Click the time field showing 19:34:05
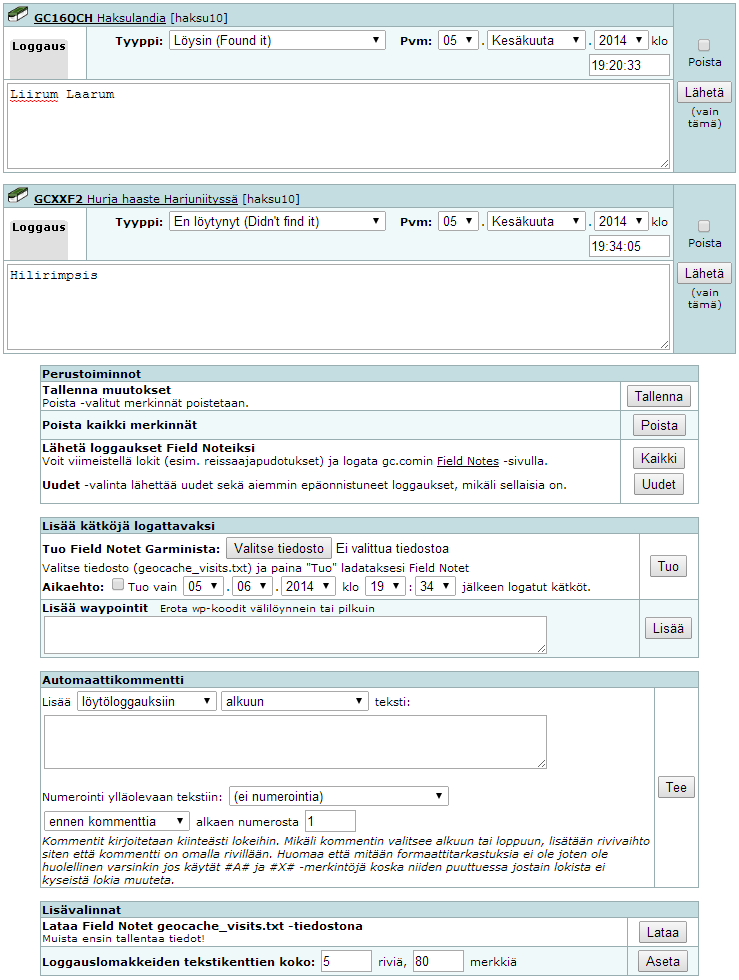This screenshot has width=739, height=980. click(629, 246)
